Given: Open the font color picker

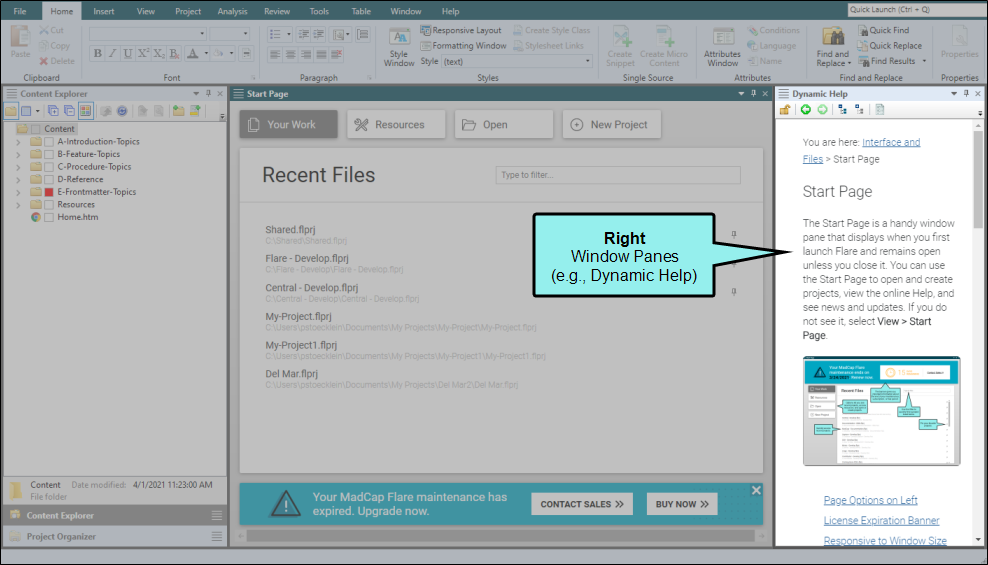Looking at the screenshot, I should [206, 54].
